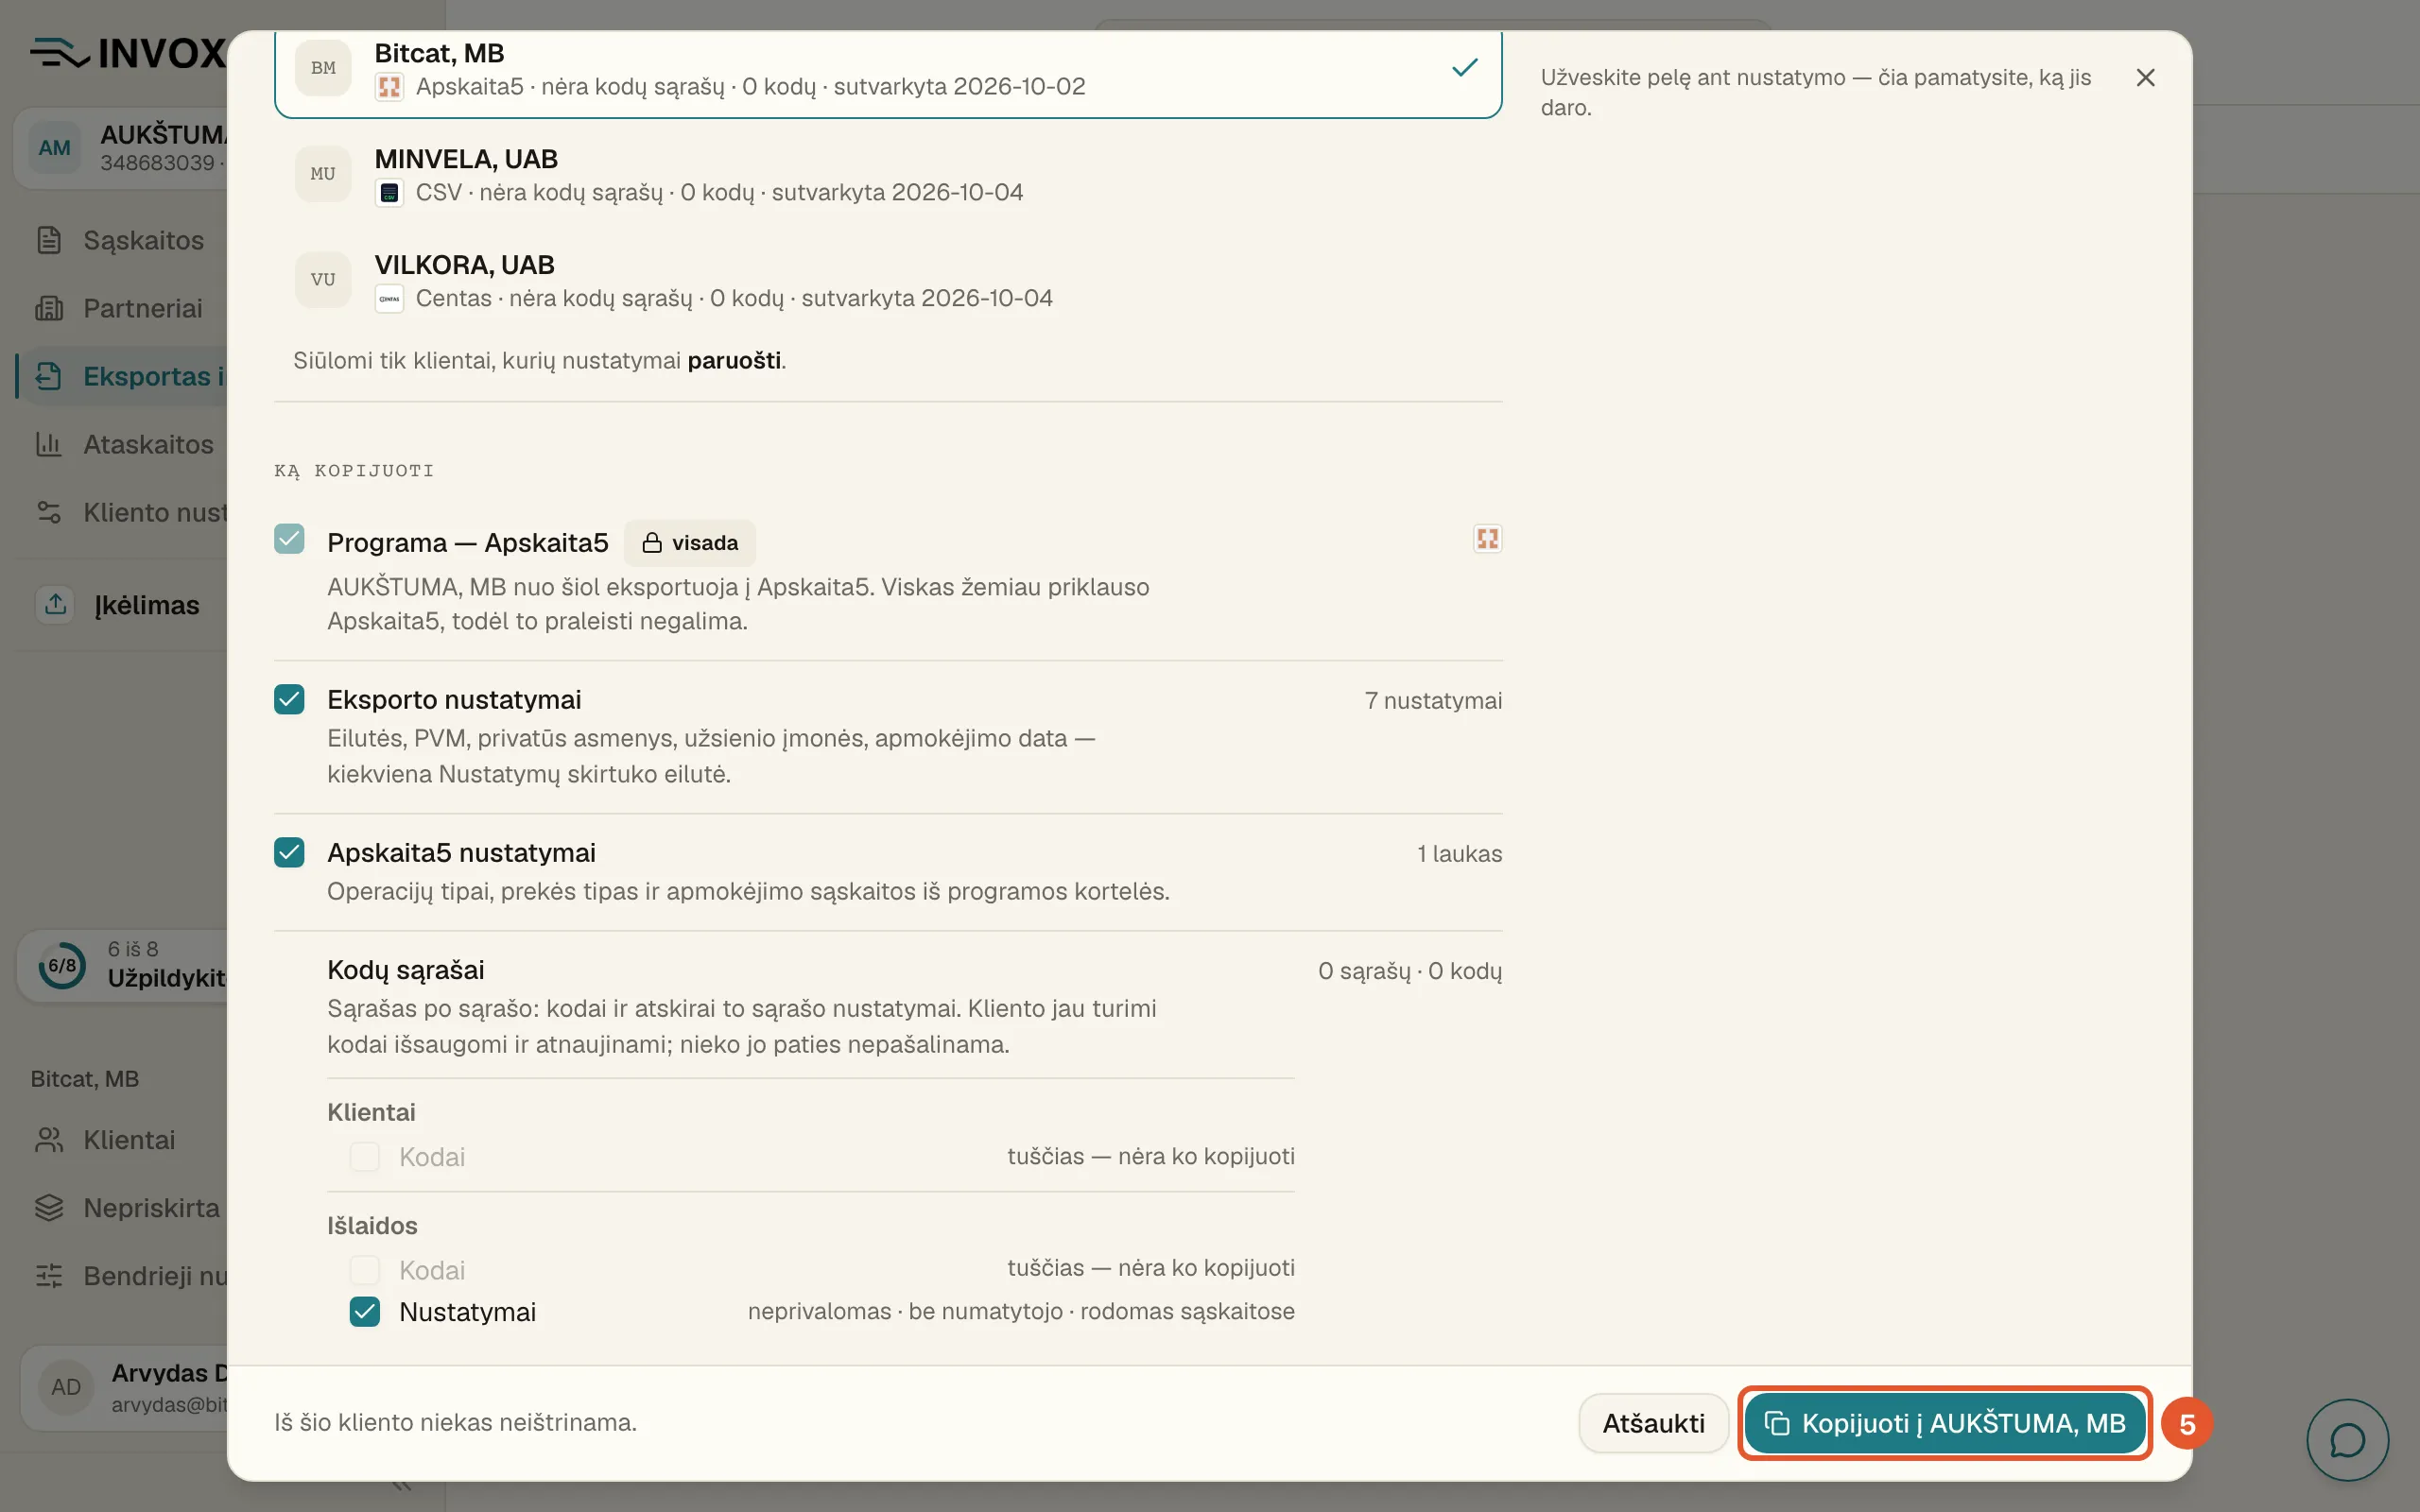Close the hover hint panel
Viewport: 2420px width, 1512px height.
coord(2145,78)
